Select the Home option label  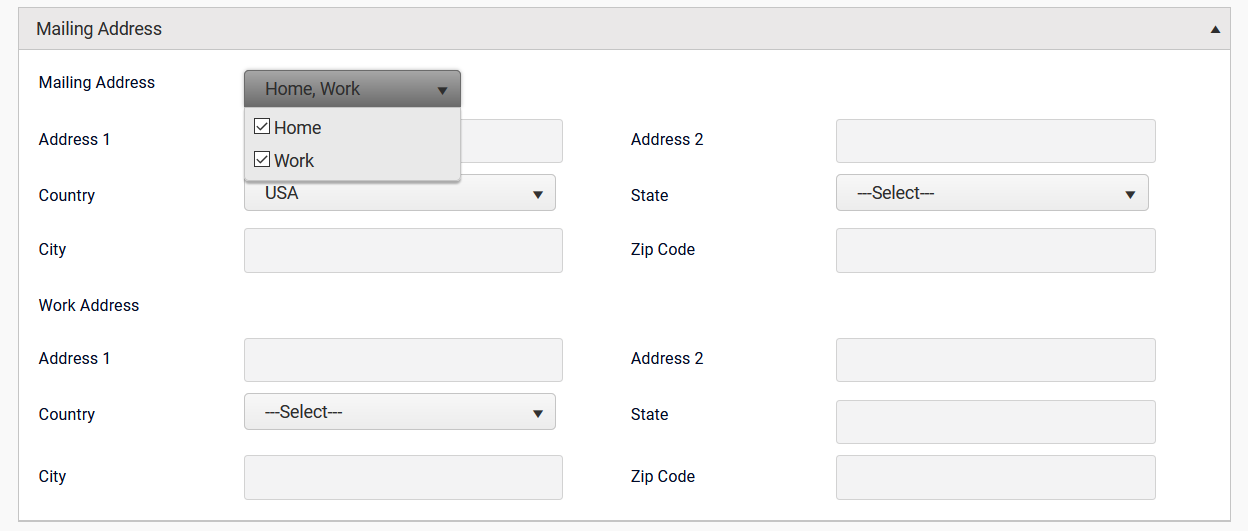pyautogui.click(x=297, y=128)
